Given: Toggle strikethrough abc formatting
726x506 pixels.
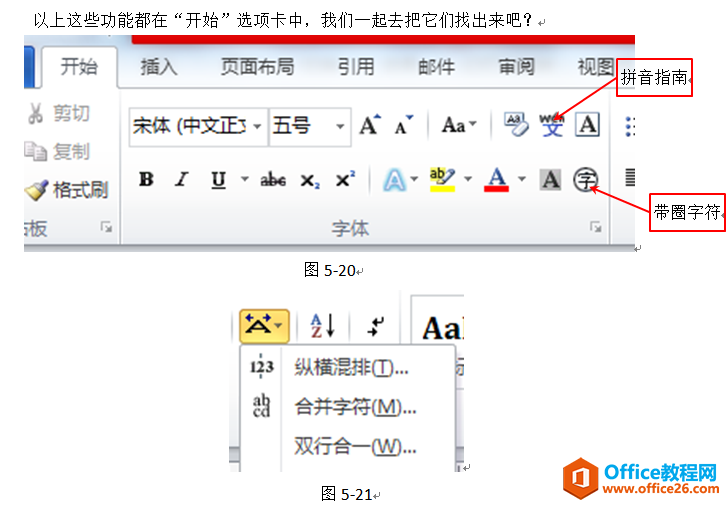Looking at the screenshot, I should click(x=273, y=180).
